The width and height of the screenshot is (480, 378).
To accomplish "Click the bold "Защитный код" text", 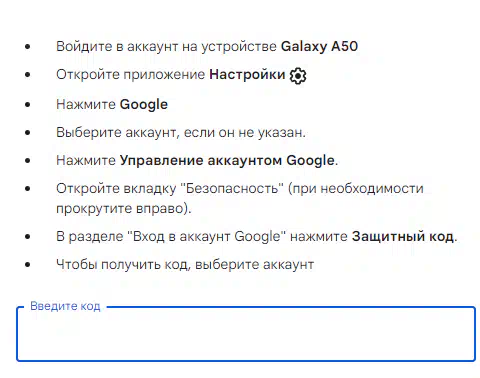I will click(403, 236).
